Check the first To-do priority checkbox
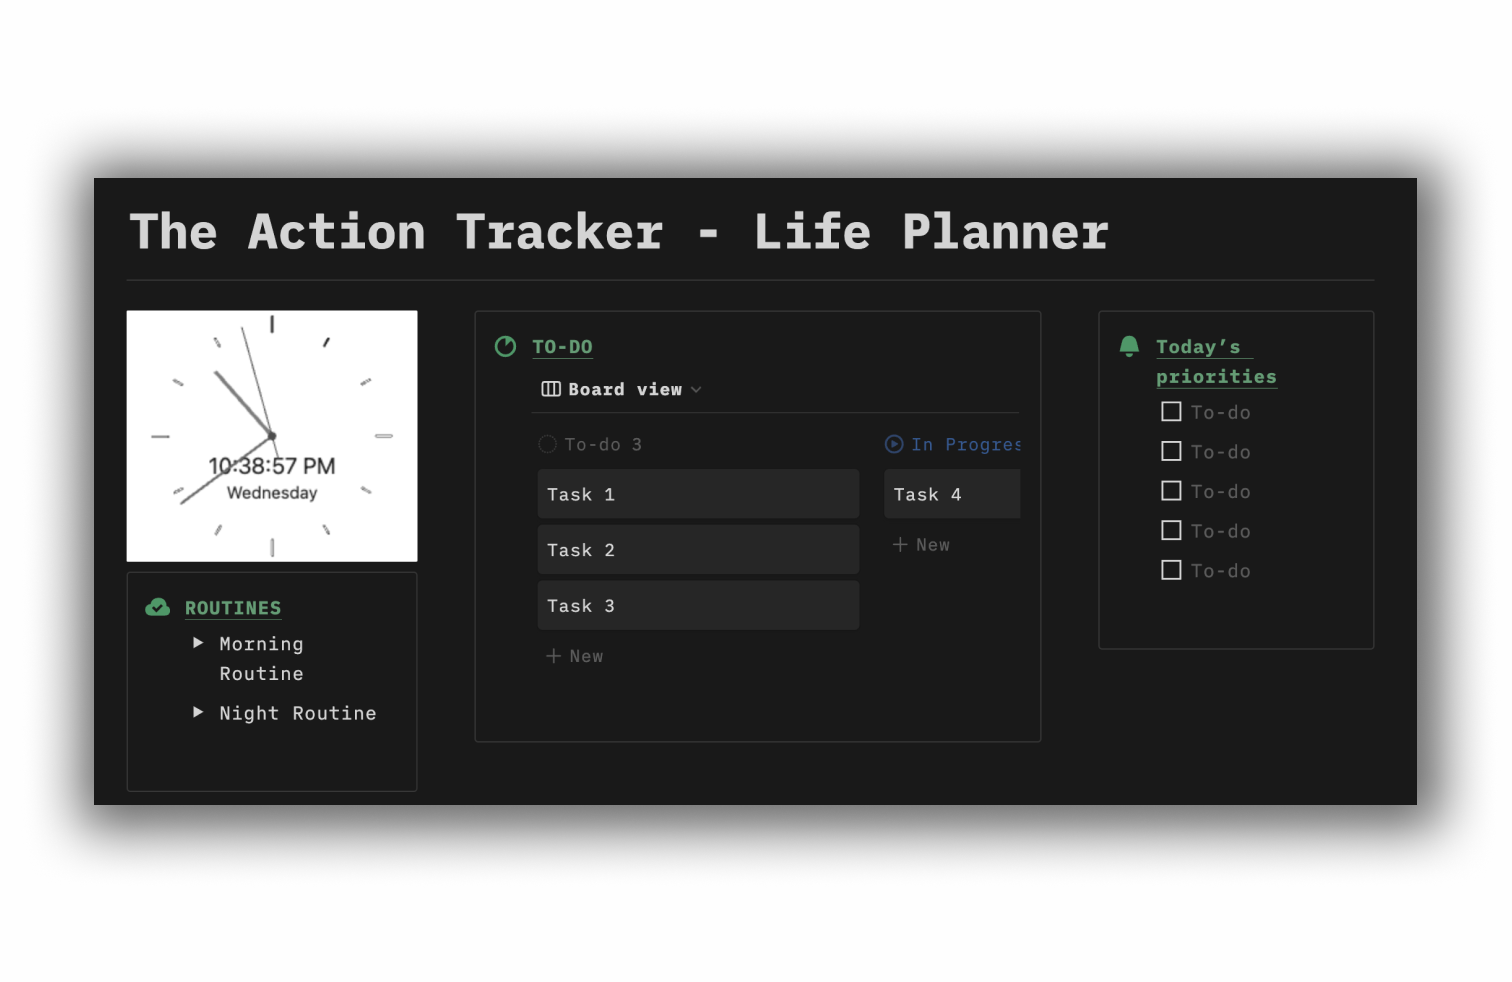The image size is (1512, 982). (1171, 411)
